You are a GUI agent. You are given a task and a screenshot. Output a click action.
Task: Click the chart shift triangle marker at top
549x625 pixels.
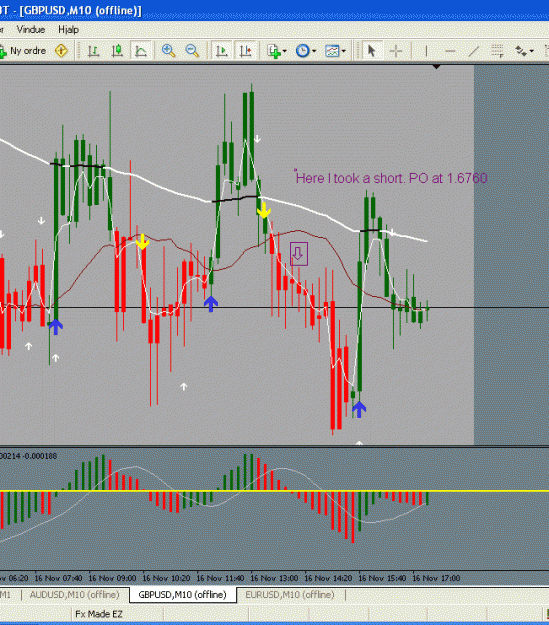tap(437, 67)
